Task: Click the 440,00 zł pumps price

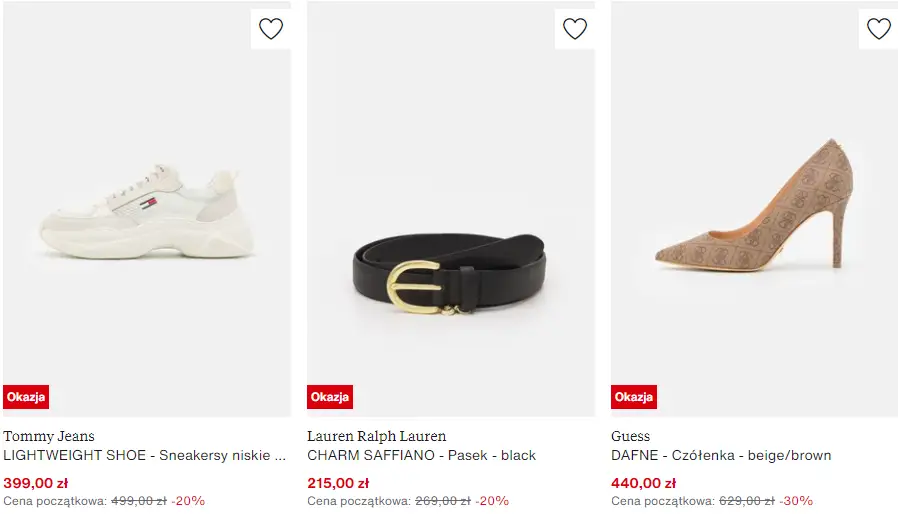Action: [x=643, y=483]
